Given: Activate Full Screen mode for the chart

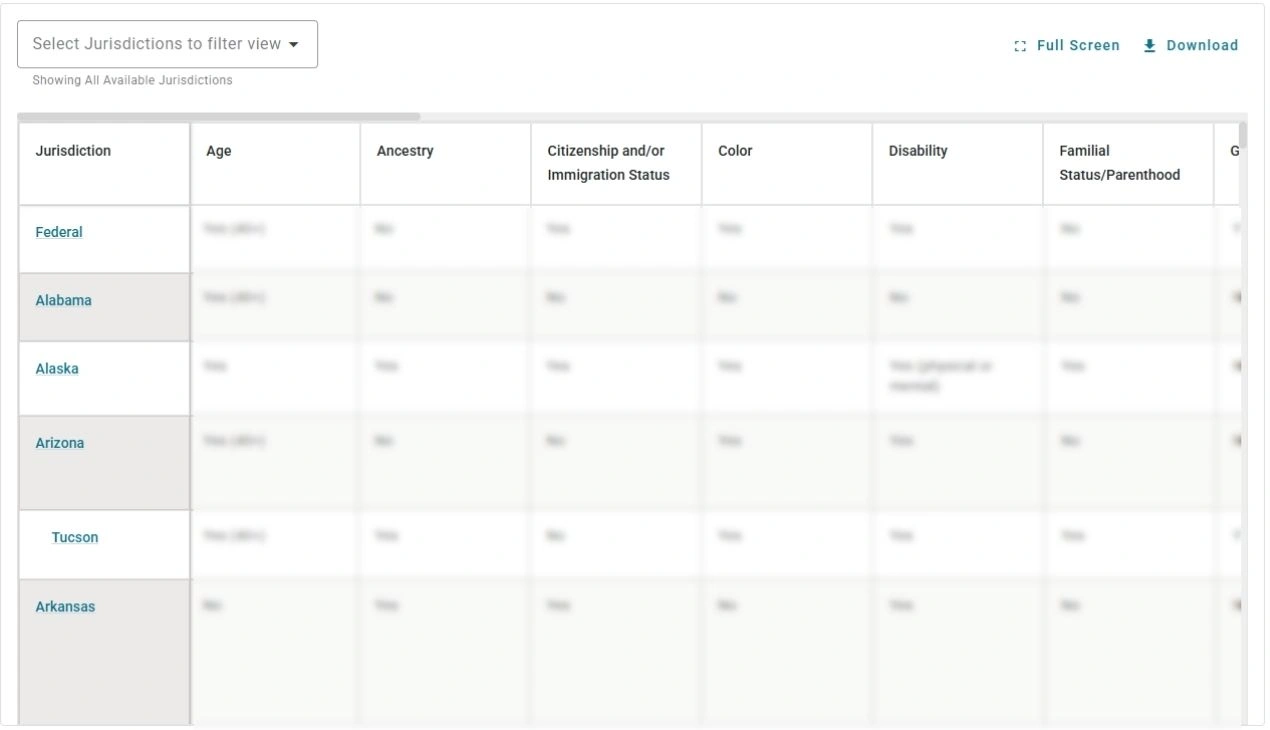Looking at the screenshot, I should (1067, 45).
